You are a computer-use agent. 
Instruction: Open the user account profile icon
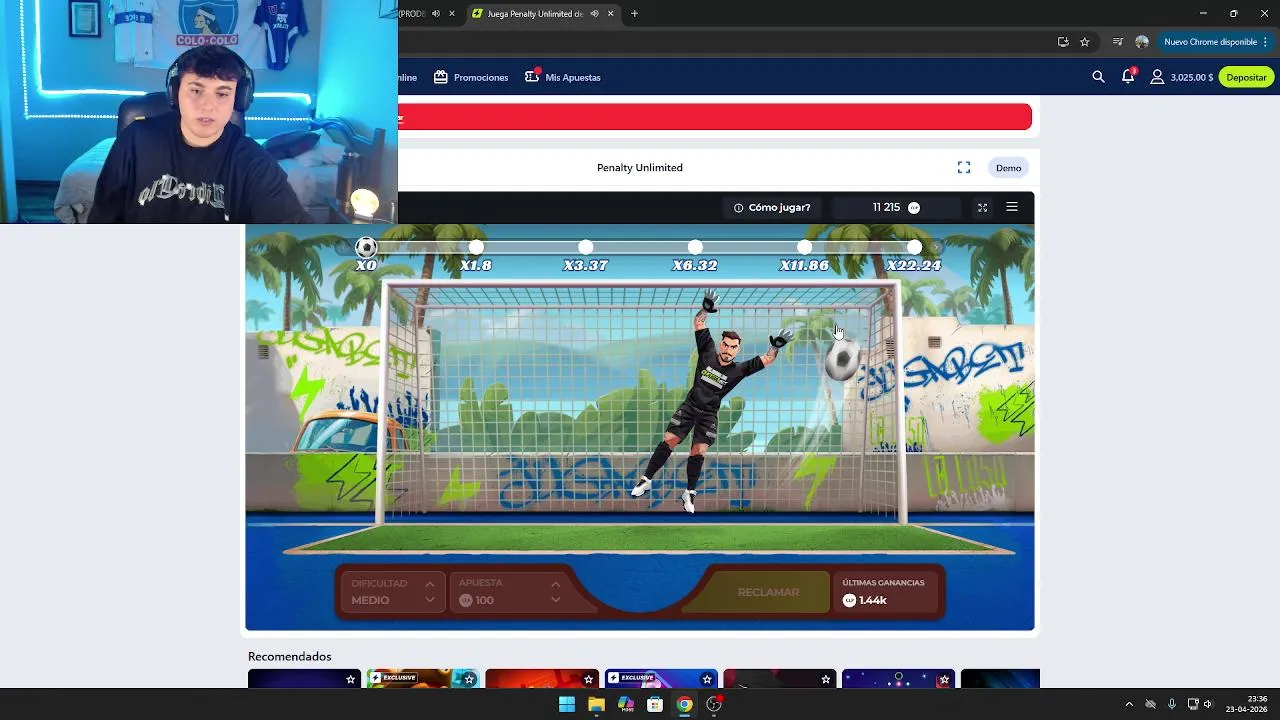pyautogui.click(x=1157, y=77)
